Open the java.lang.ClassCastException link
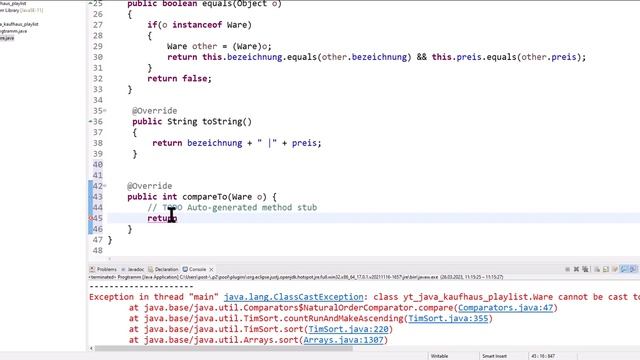Screen dimensions: 640x360 pos(293,297)
